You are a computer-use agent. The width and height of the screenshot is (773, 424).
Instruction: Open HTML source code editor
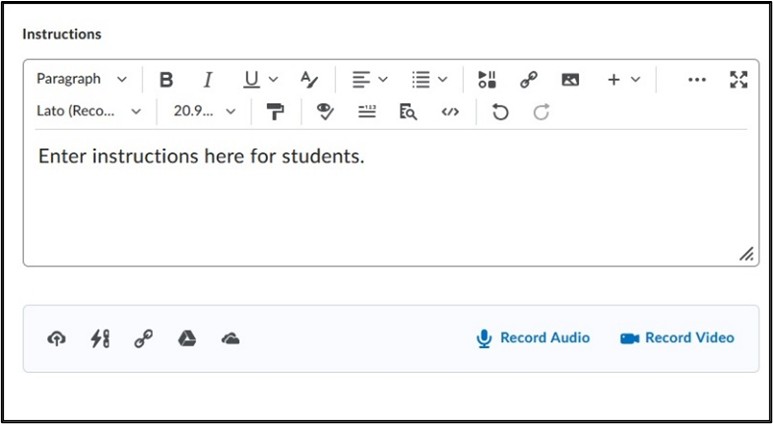click(450, 112)
